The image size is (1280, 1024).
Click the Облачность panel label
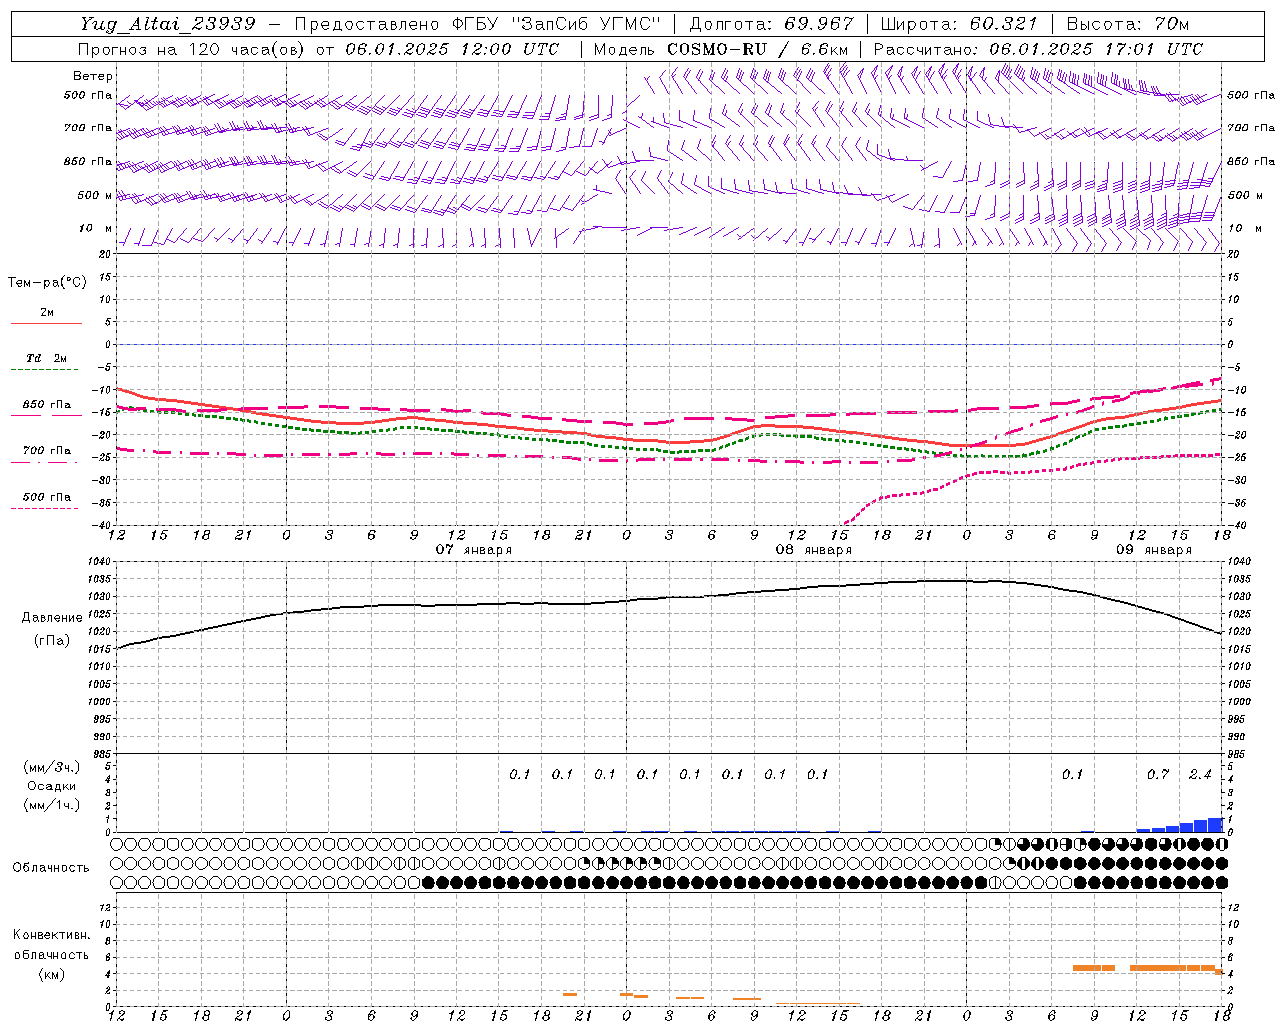click(50, 868)
